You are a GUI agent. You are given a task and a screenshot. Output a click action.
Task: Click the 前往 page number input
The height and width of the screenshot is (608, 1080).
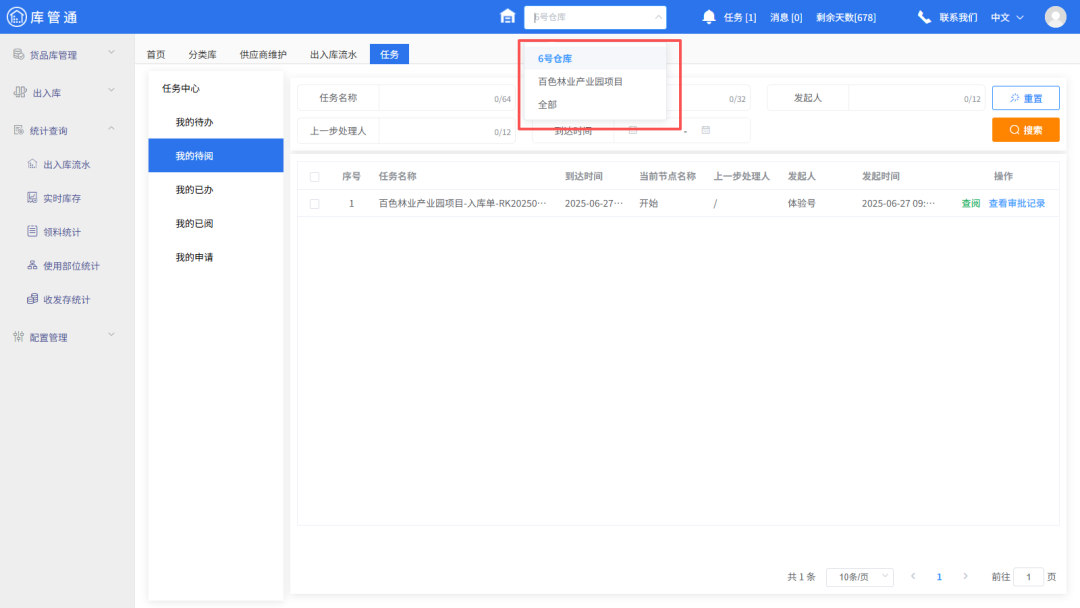pos(1028,577)
